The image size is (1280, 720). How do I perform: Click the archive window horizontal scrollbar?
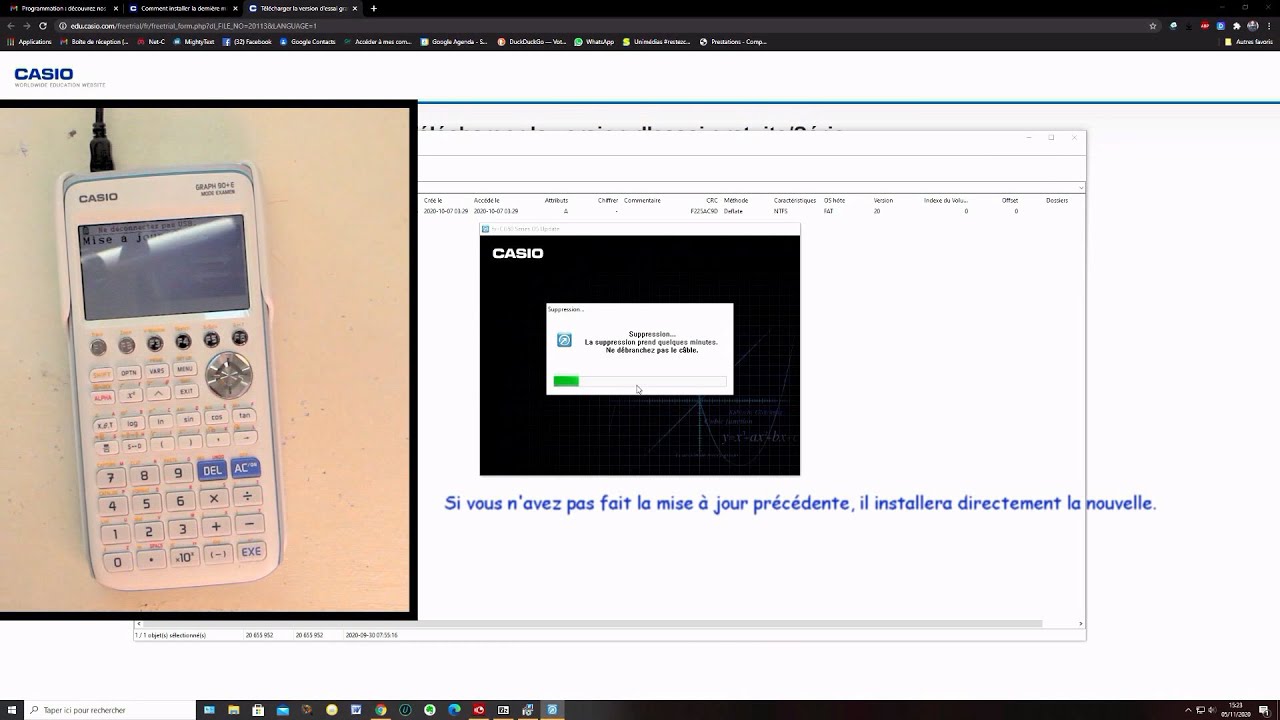coord(595,623)
